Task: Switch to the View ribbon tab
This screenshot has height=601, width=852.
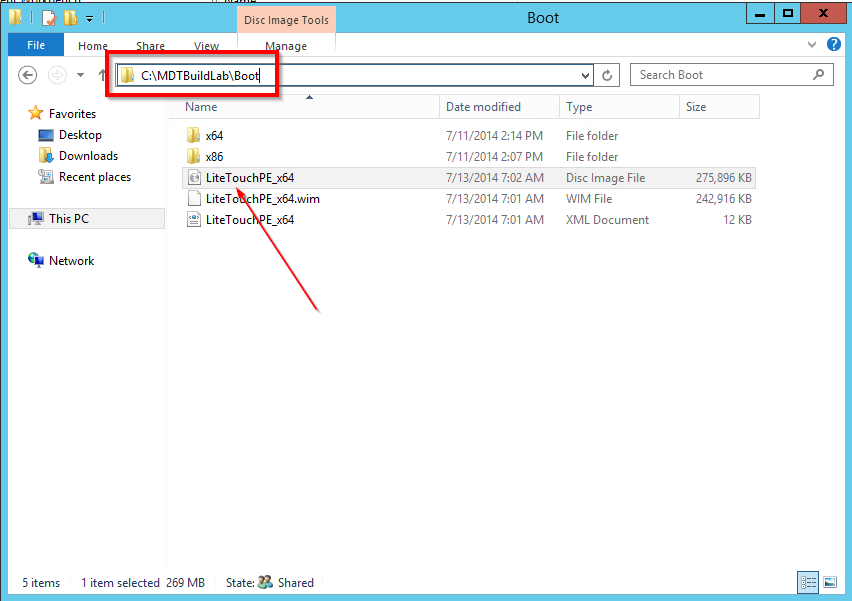Action: point(206,46)
